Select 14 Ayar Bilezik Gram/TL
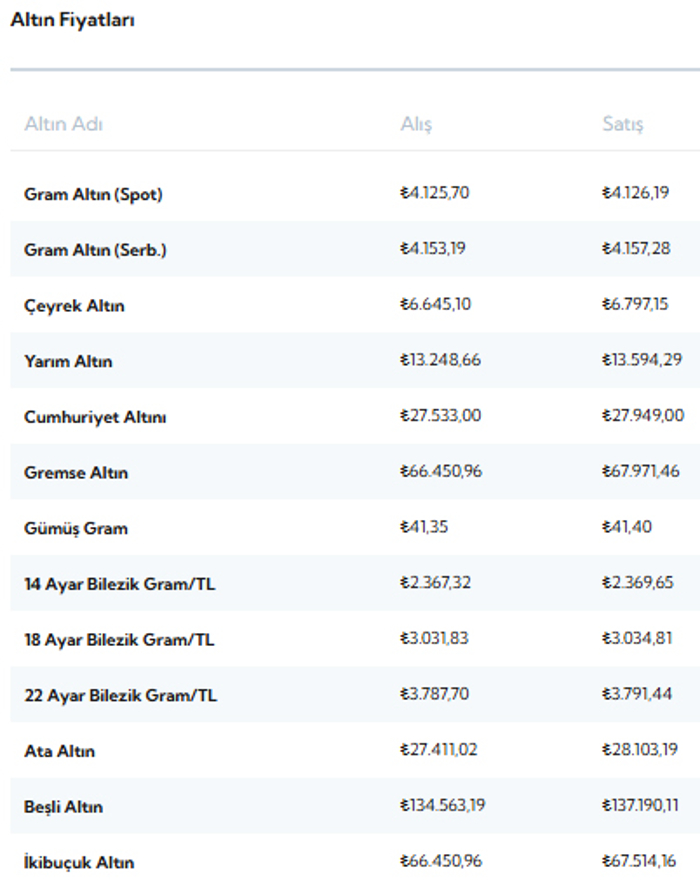The height and width of the screenshot is (884, 700). tap(355, 584)
